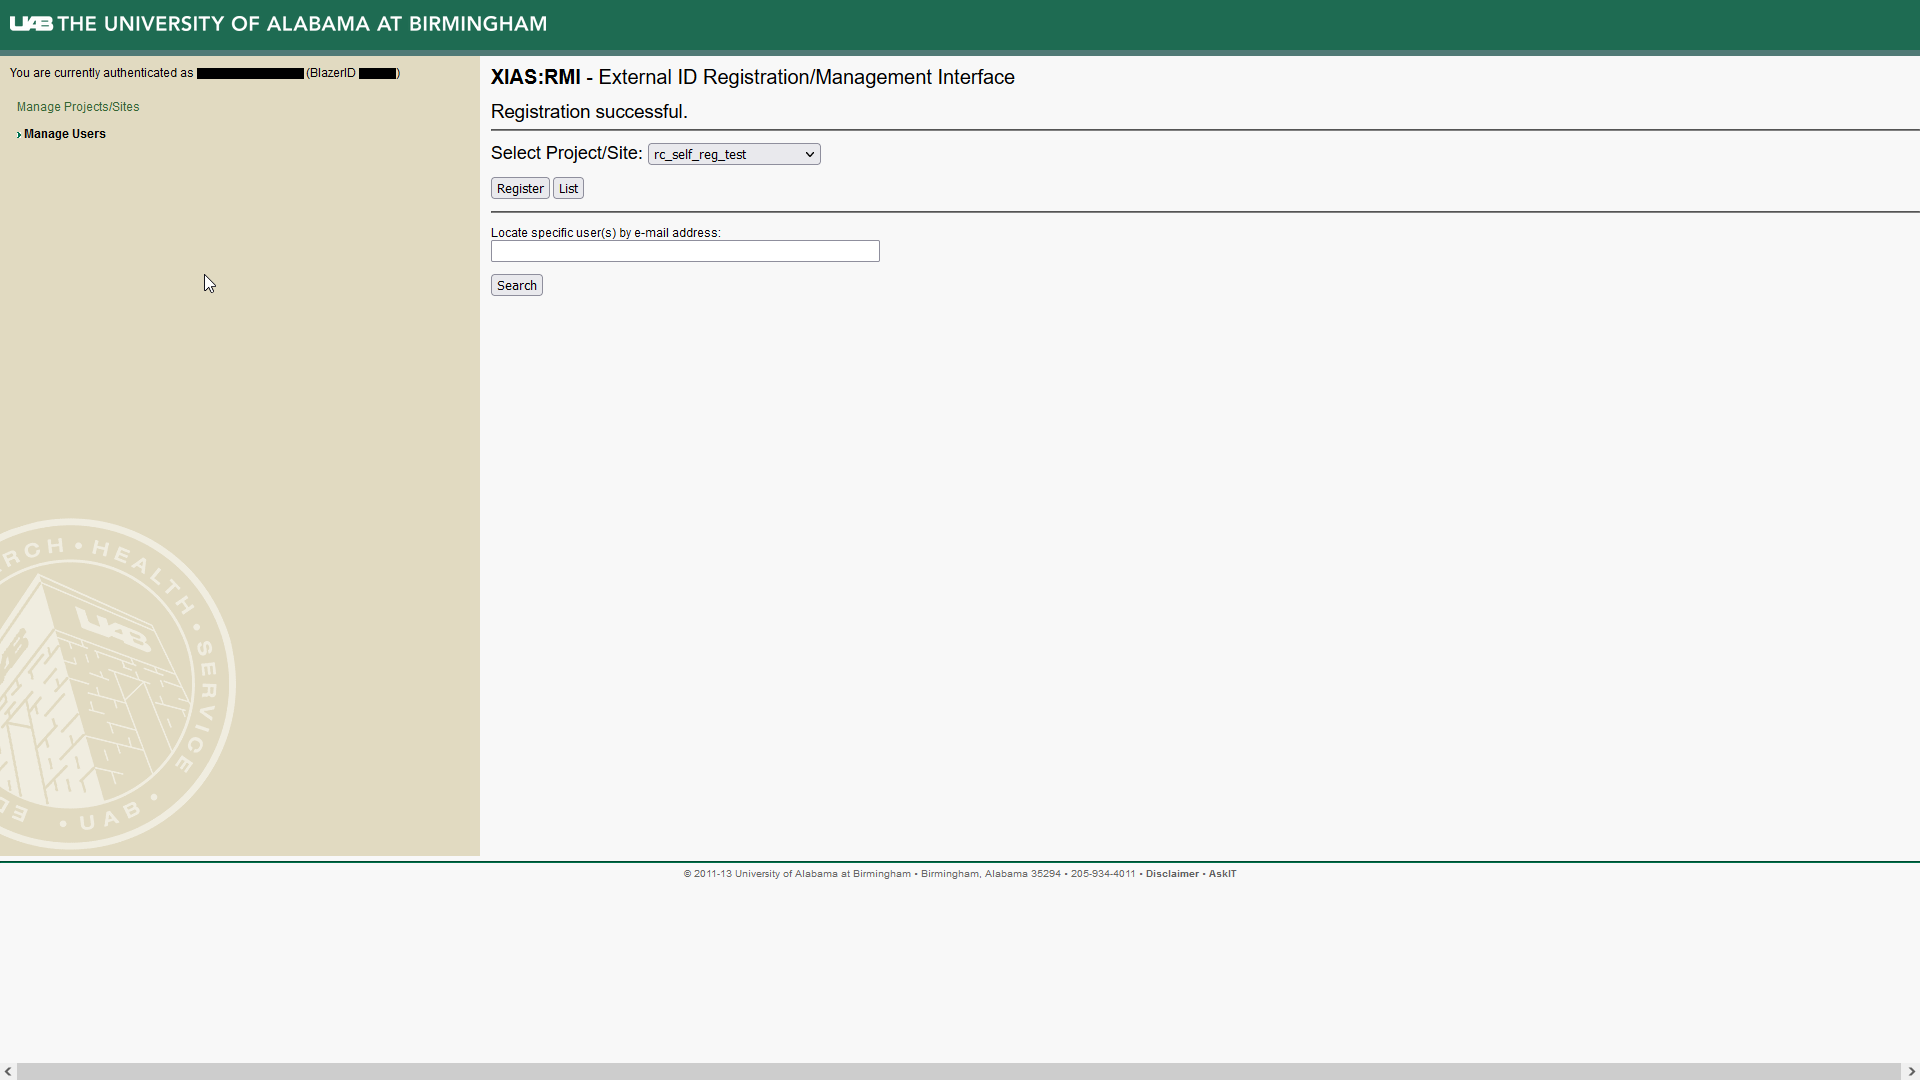Select Manage Users in the sidebar
This screenshot has height=1080, width=1920.
[65, 134]
